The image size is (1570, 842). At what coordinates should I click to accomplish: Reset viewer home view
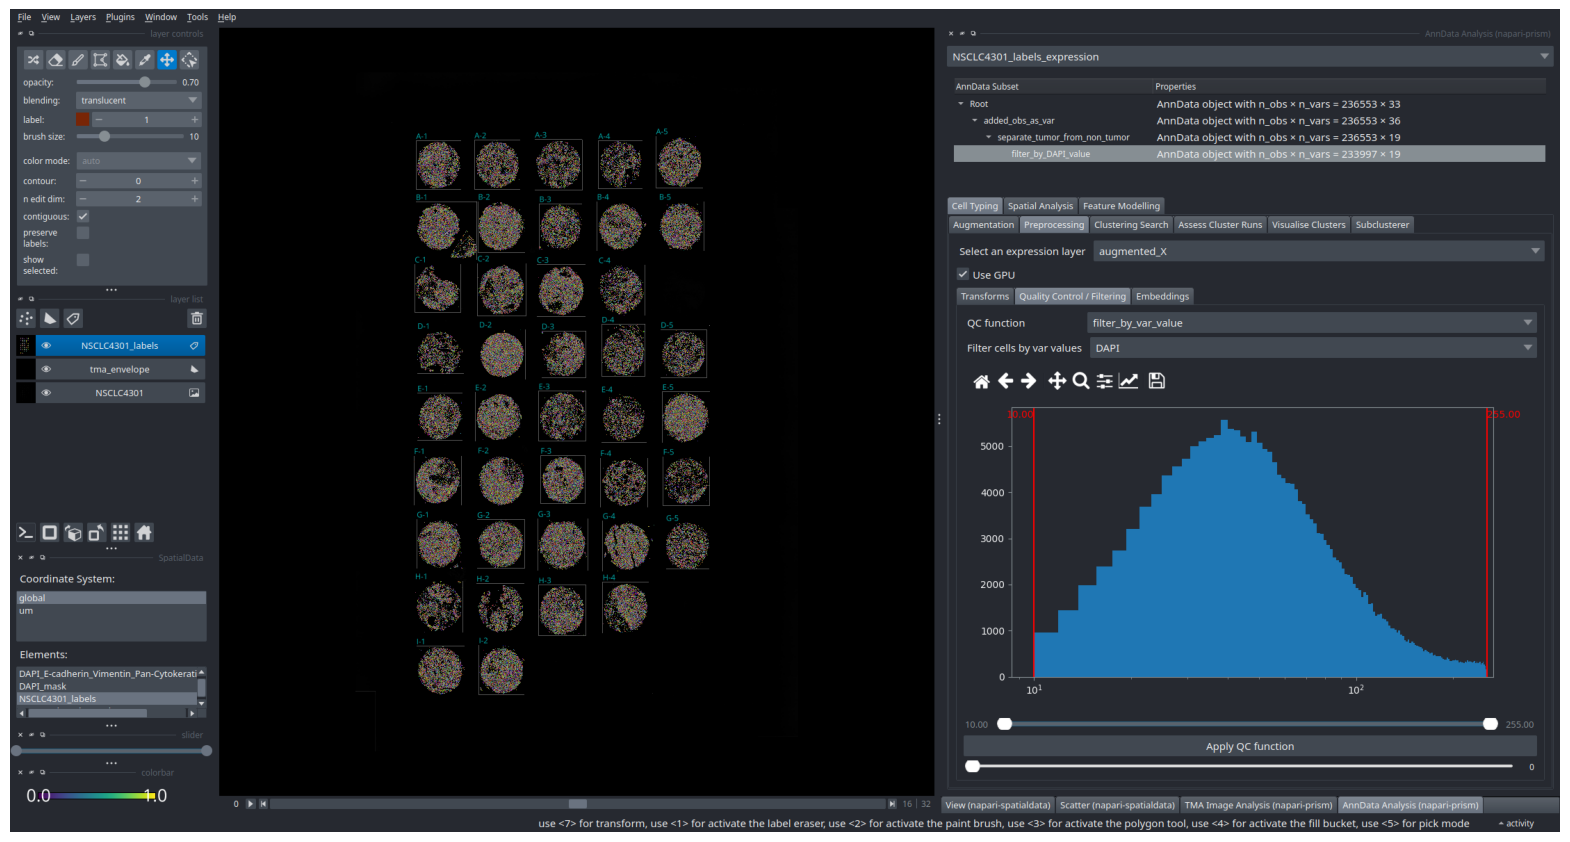[144, 533]
